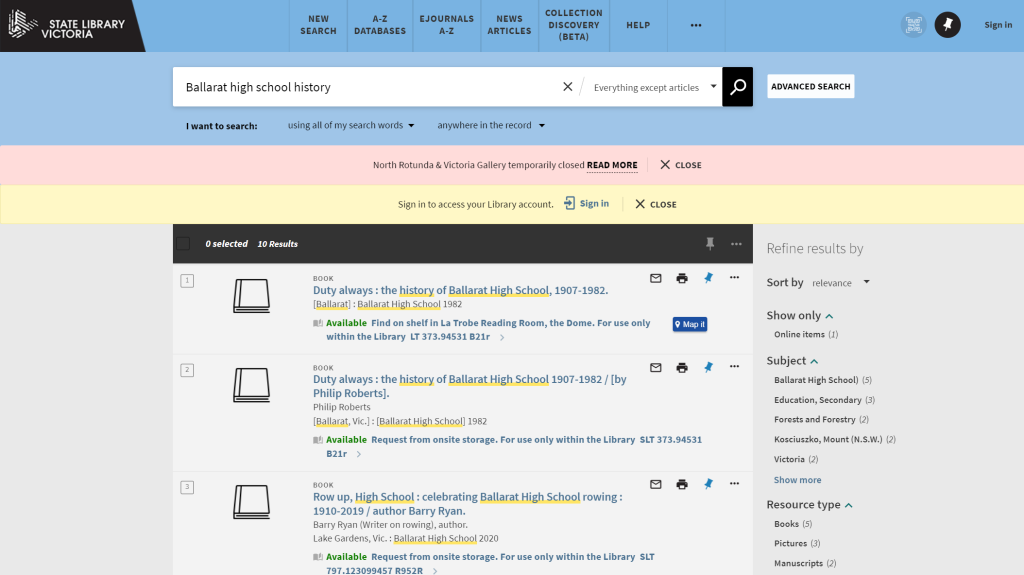Print the second result record
Viewport: 1024px width, 575px height.
pos(682,368)
